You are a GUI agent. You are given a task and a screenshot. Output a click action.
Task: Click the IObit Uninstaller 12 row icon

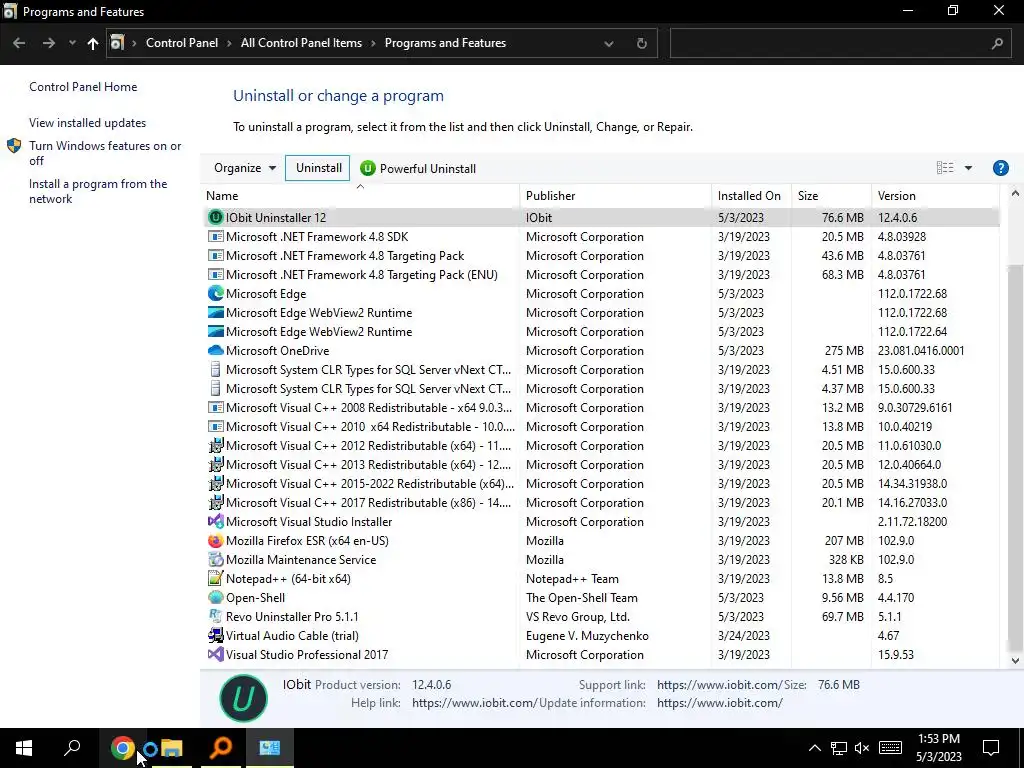tap(216, 217)
